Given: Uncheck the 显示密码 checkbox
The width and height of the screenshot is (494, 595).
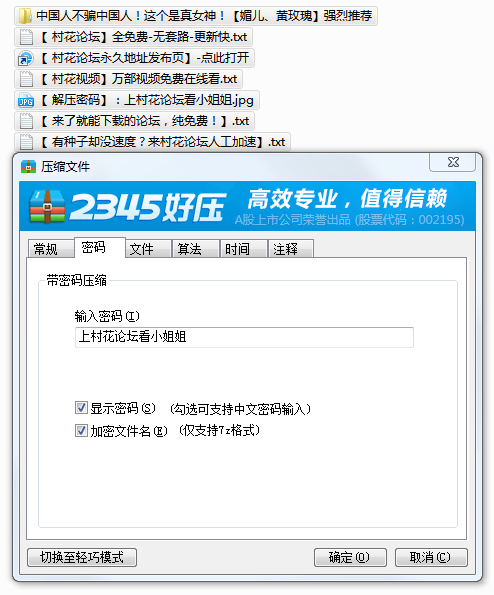Looking at the screenshot, I should 81,408.
